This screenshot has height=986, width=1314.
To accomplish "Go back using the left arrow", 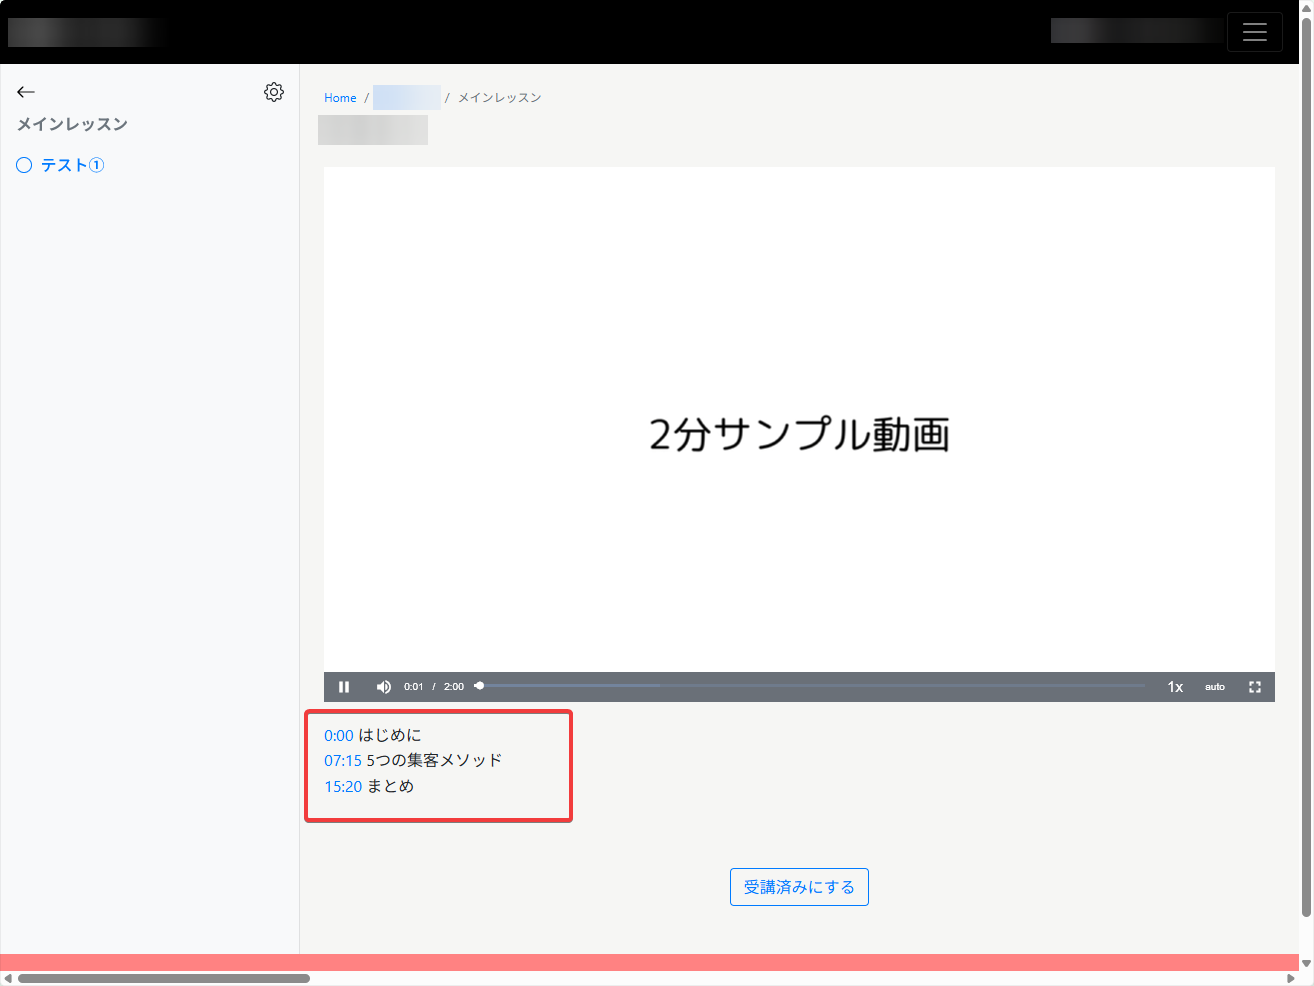I will coord(26,92).
